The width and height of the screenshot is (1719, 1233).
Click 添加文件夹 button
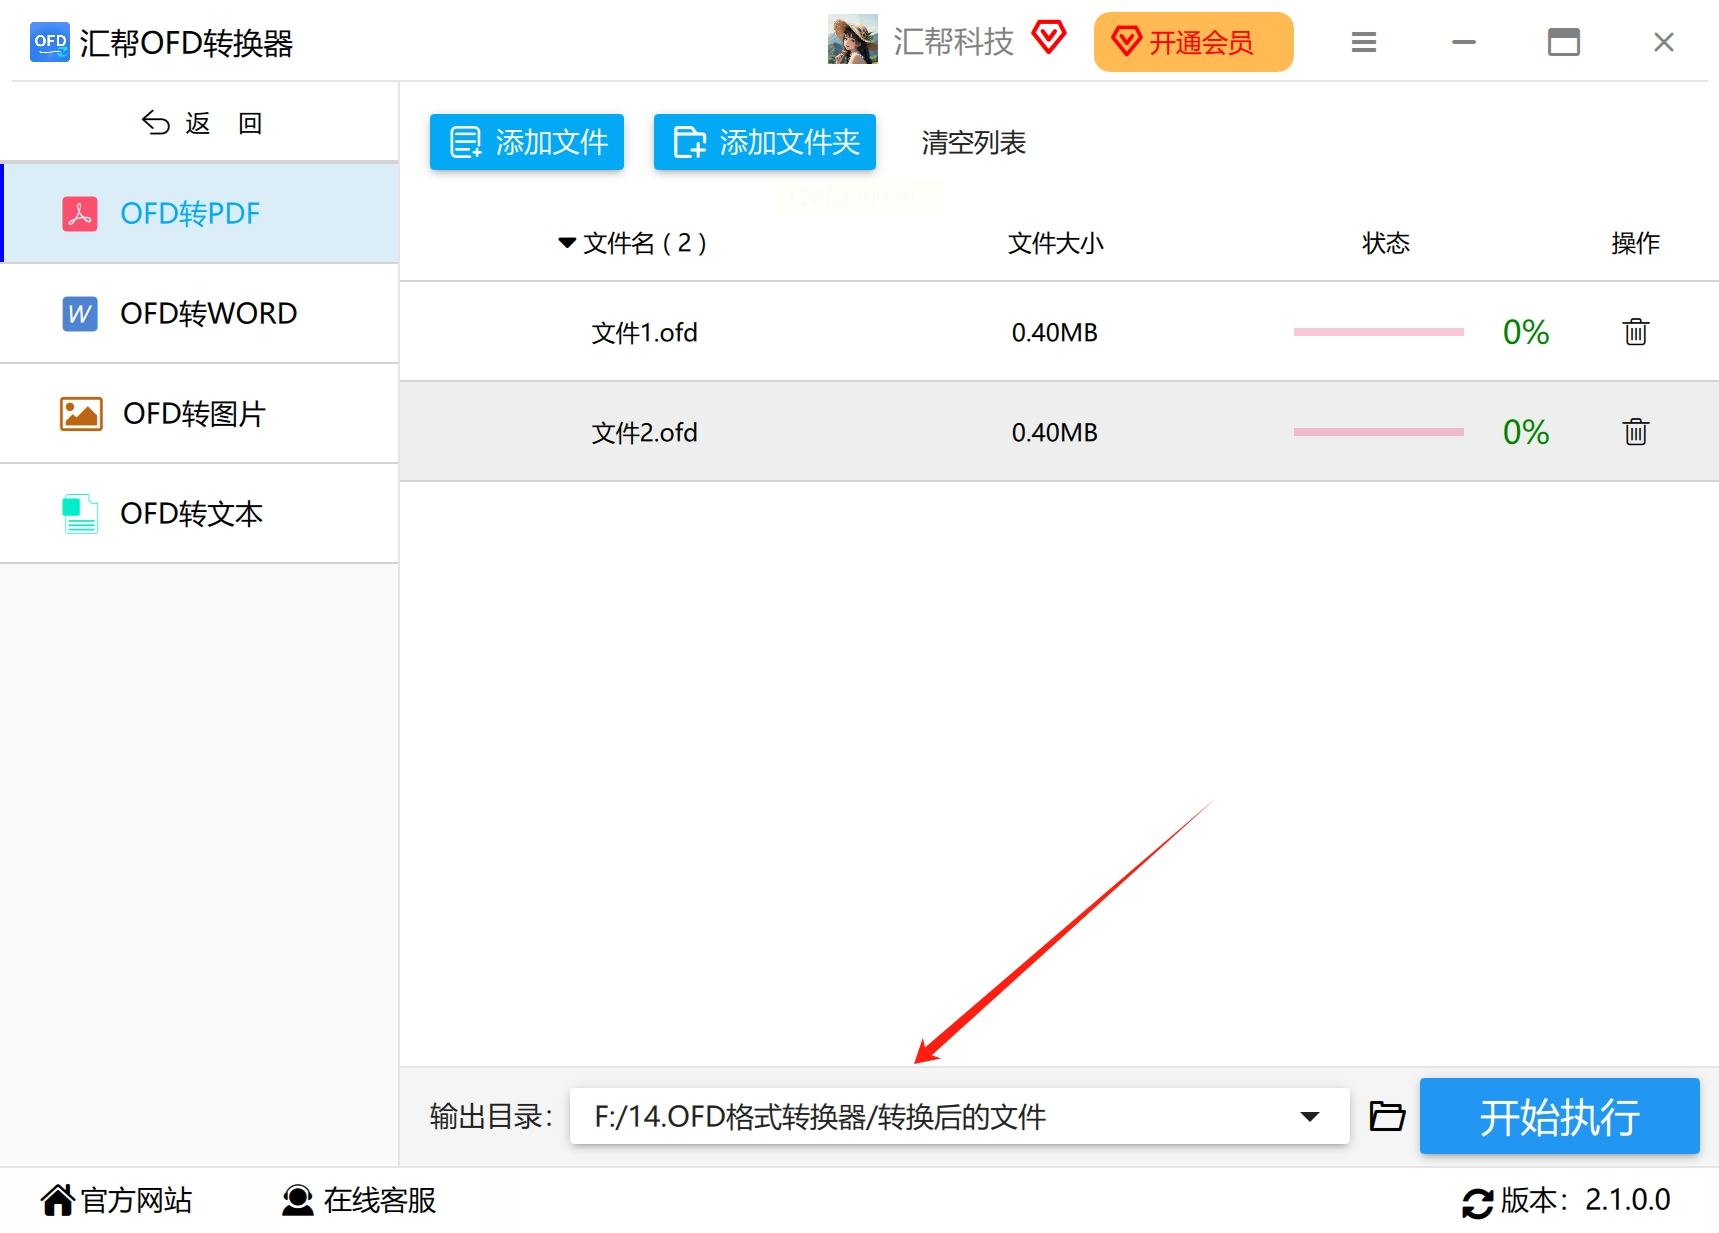point(765,142)
